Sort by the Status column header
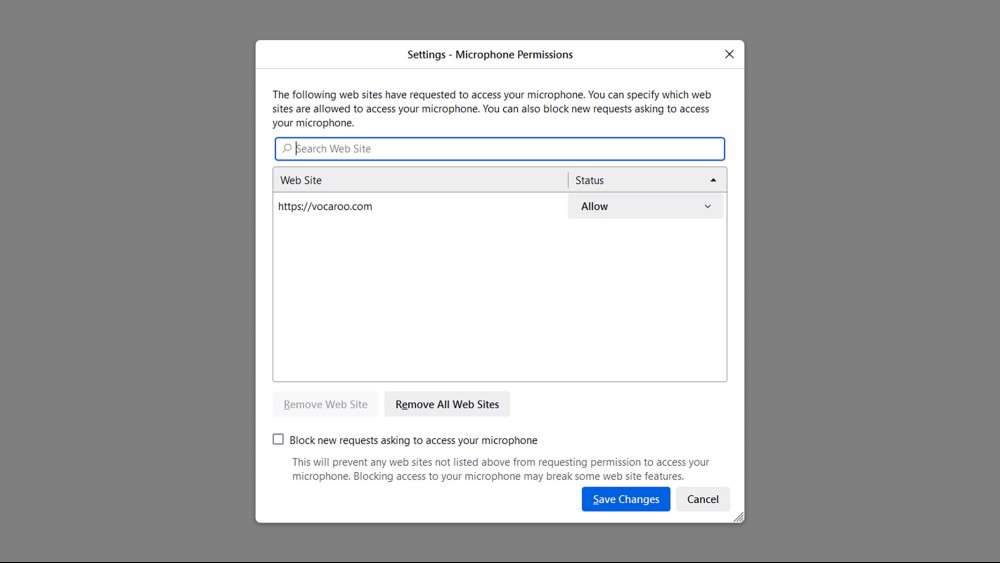This screenshot has height=563, width=1000. (647, 180)
